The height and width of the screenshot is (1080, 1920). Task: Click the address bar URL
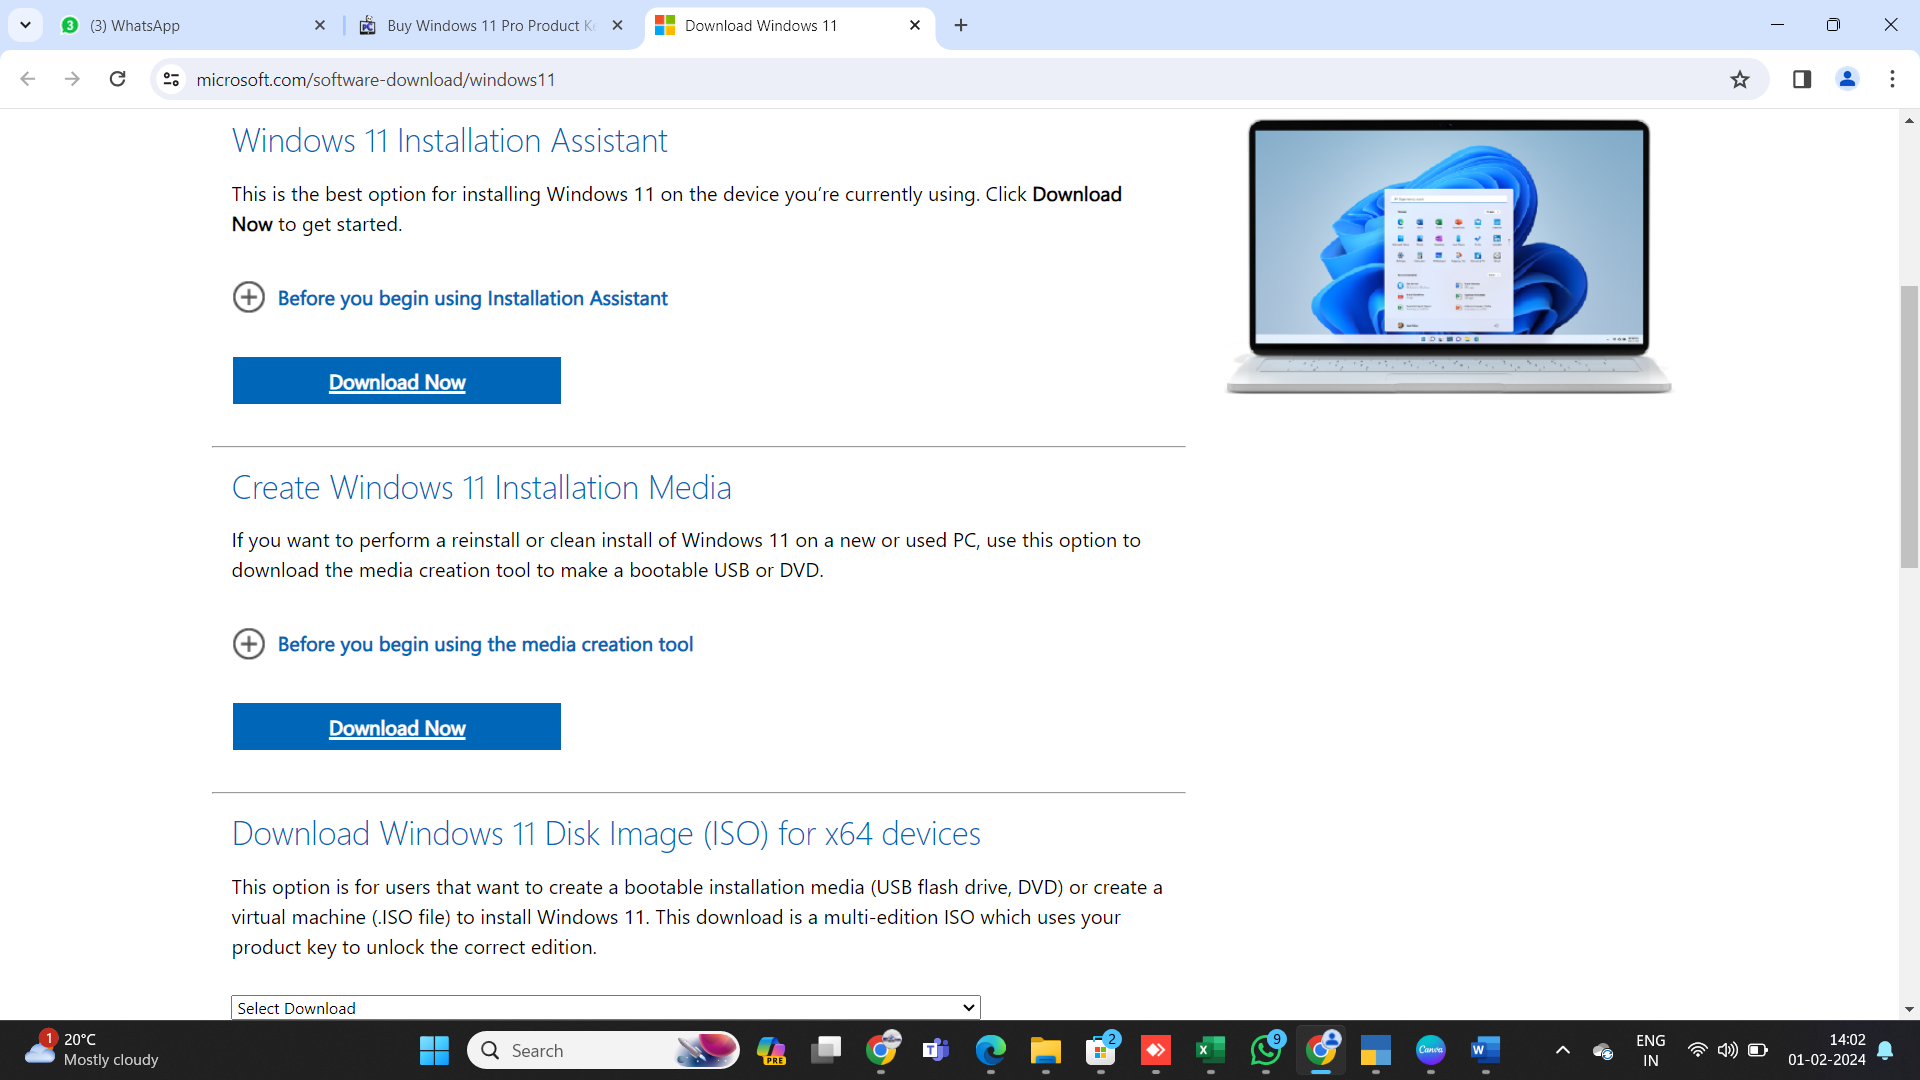pos(376,79)
